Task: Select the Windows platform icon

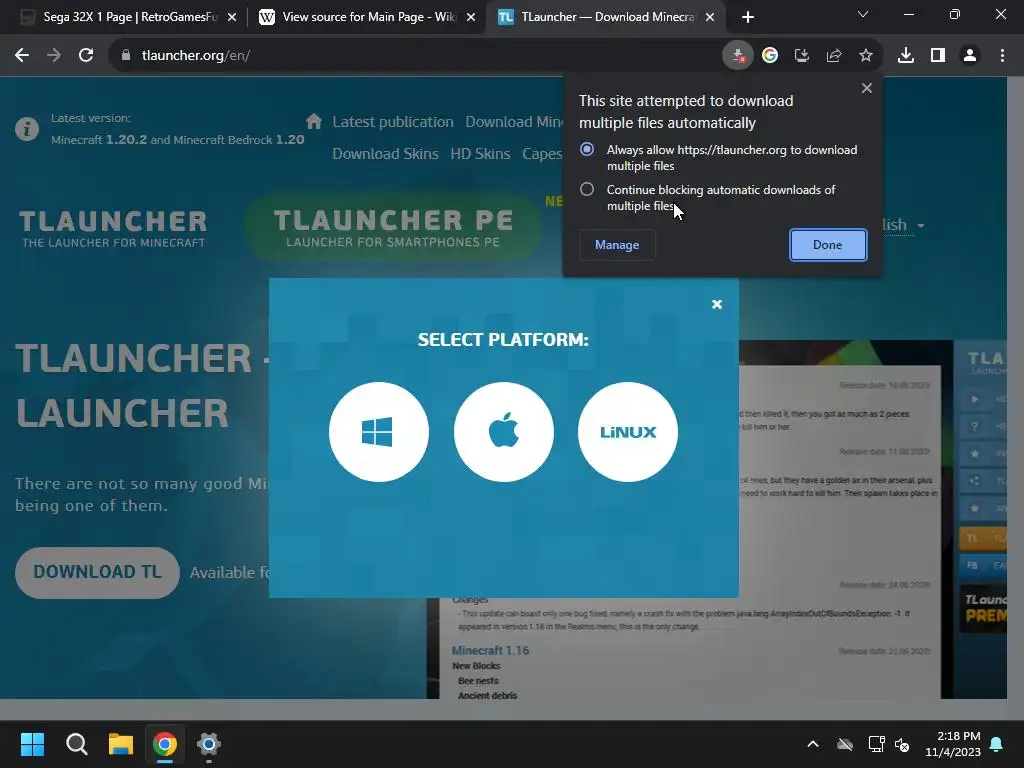Action: click(379, 432)
